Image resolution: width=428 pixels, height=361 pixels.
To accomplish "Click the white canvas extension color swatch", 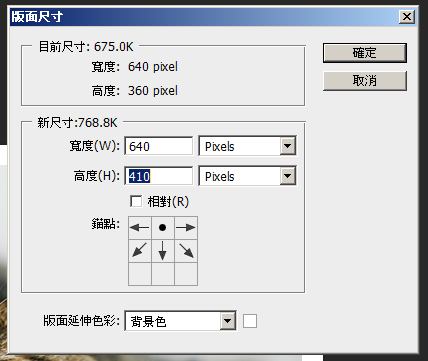I will pyautogui.click(x=250, y=321).
